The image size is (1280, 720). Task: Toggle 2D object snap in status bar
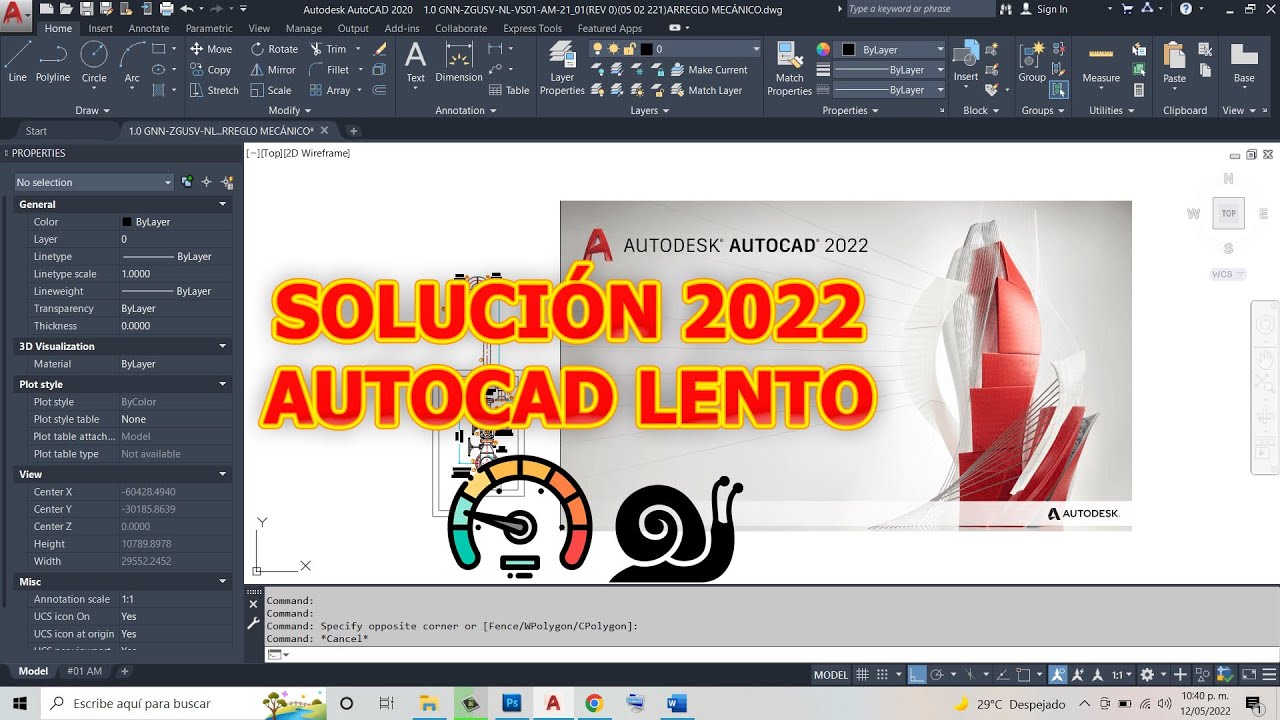[1023, 675]
